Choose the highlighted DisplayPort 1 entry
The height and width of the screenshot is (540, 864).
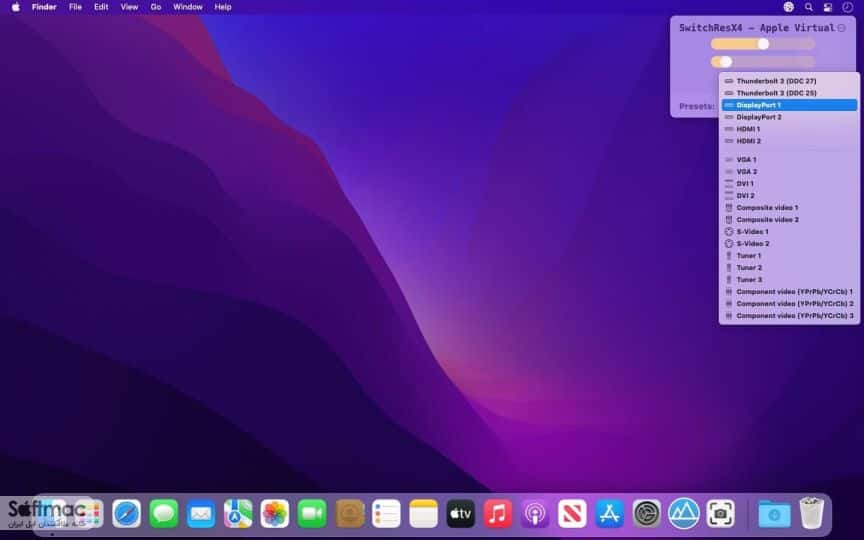pyautogui.click(x=789, y=105)
